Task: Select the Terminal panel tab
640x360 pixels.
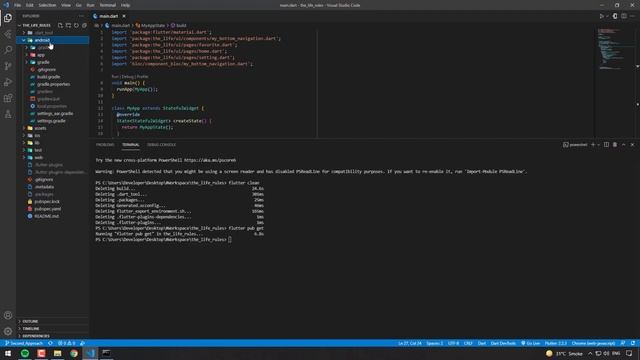Action: 131,144
